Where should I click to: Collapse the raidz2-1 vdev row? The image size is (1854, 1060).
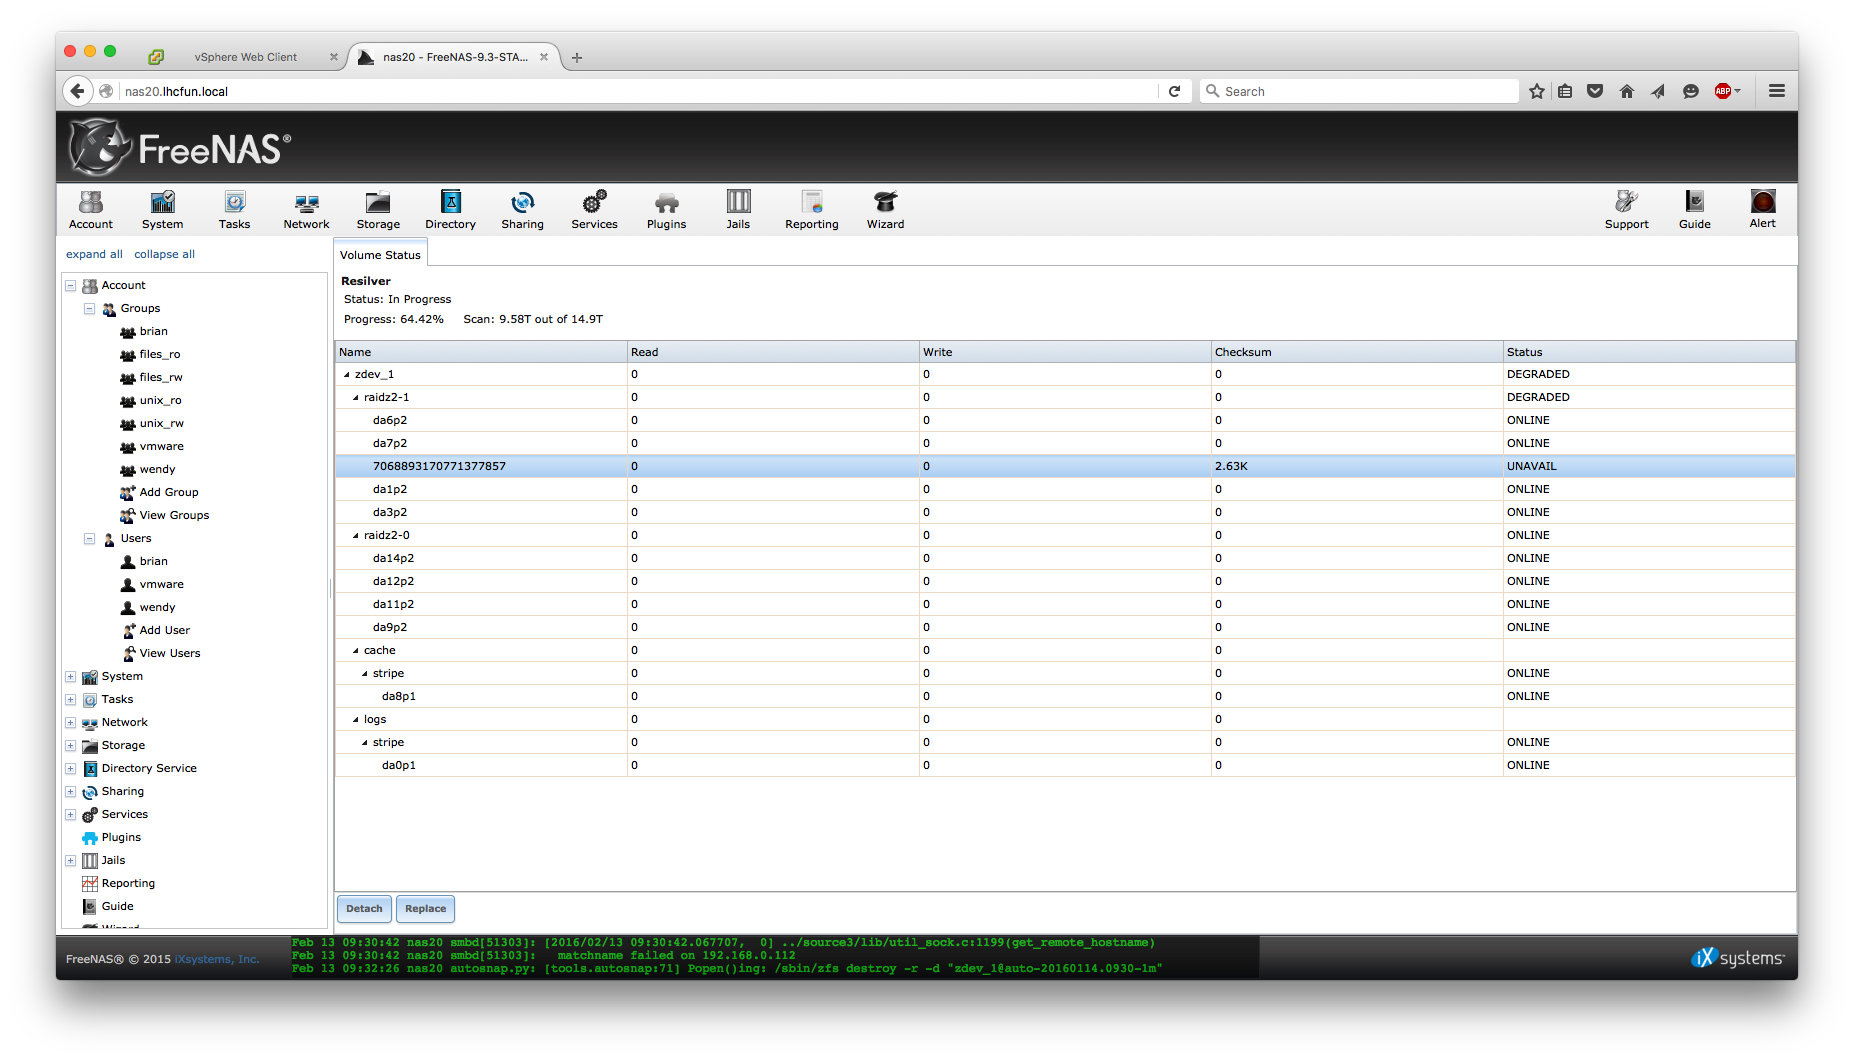(x=356, y=398)
